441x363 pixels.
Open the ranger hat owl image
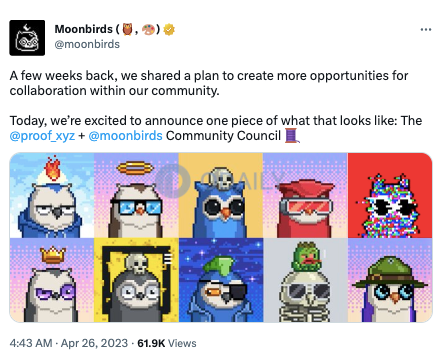tap(390, 280)
